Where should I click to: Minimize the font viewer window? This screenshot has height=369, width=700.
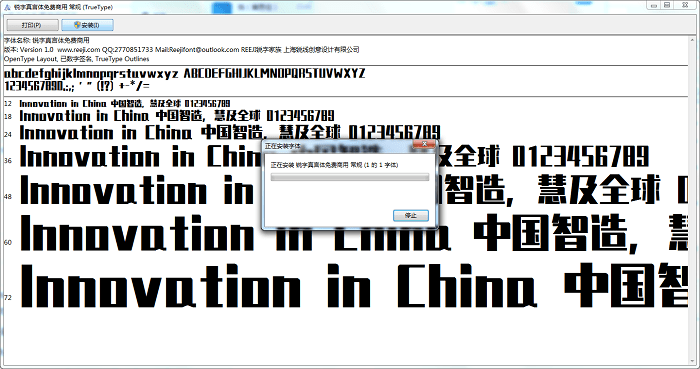[x=654, y=5]
